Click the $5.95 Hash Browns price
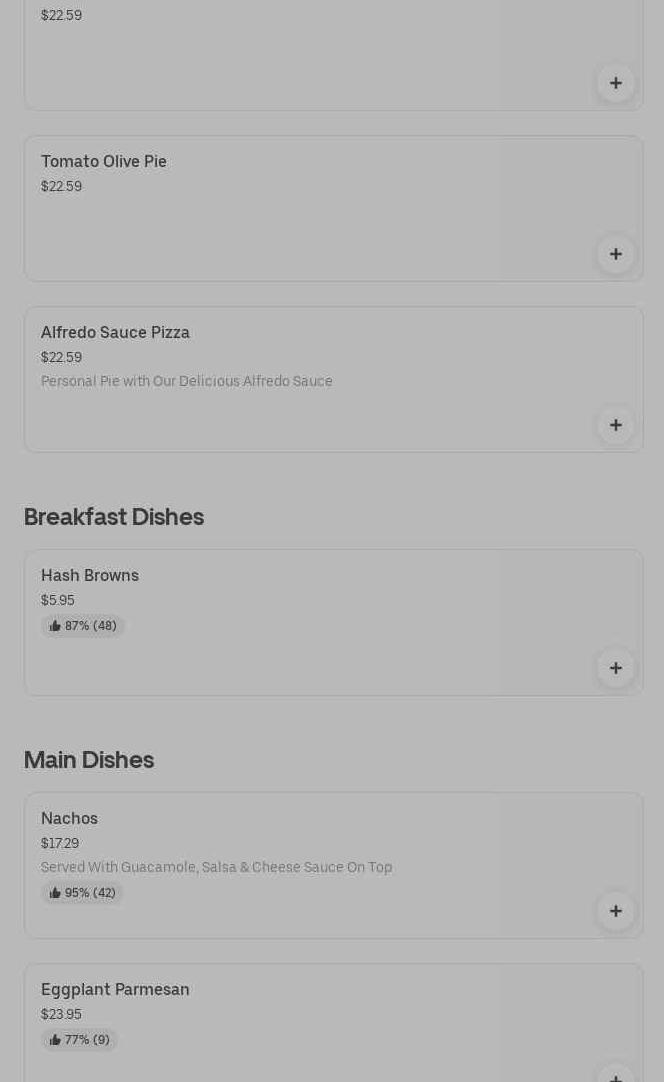664x1082 pixels. coord(57,600)
